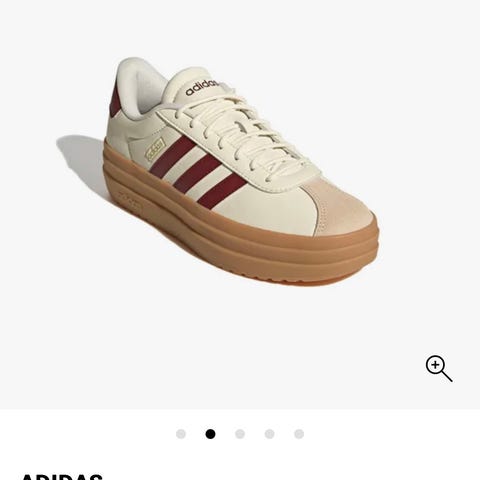The height and width of the screenshot is (480, 480).
Task: Jump to the fourth carousel dot
Action: coord(269,434)
